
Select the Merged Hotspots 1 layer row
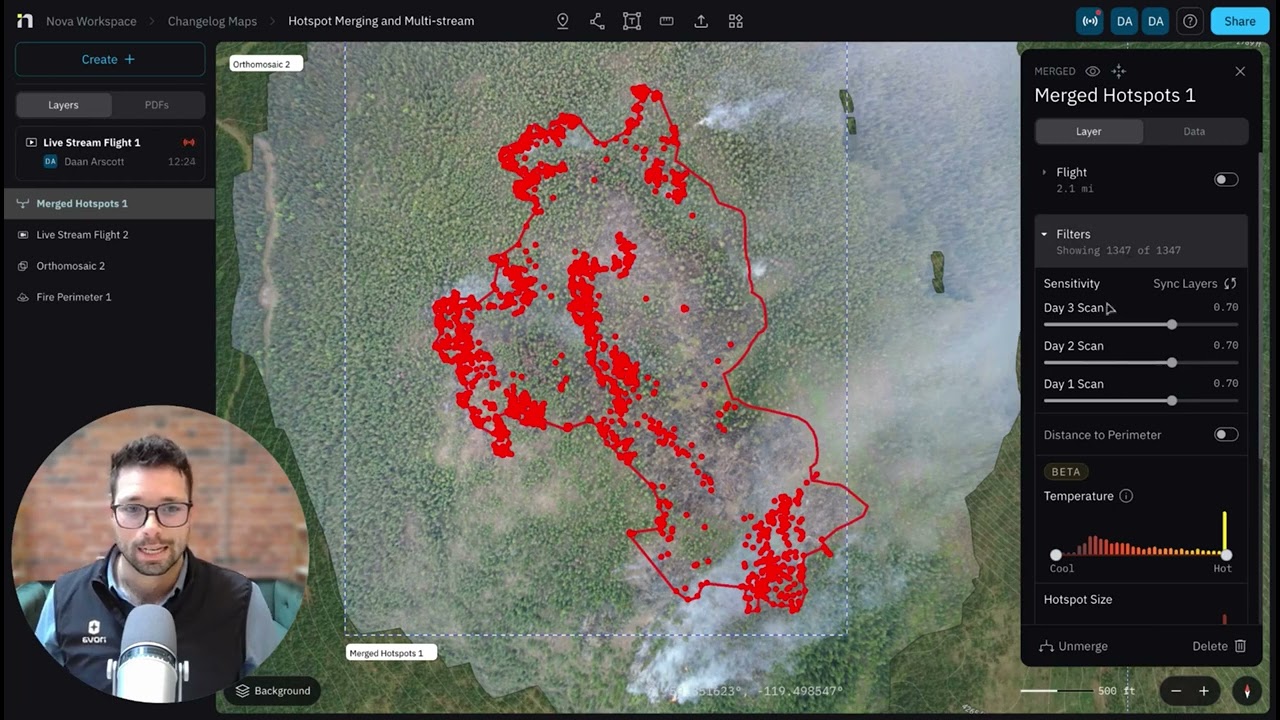(108, 203)
